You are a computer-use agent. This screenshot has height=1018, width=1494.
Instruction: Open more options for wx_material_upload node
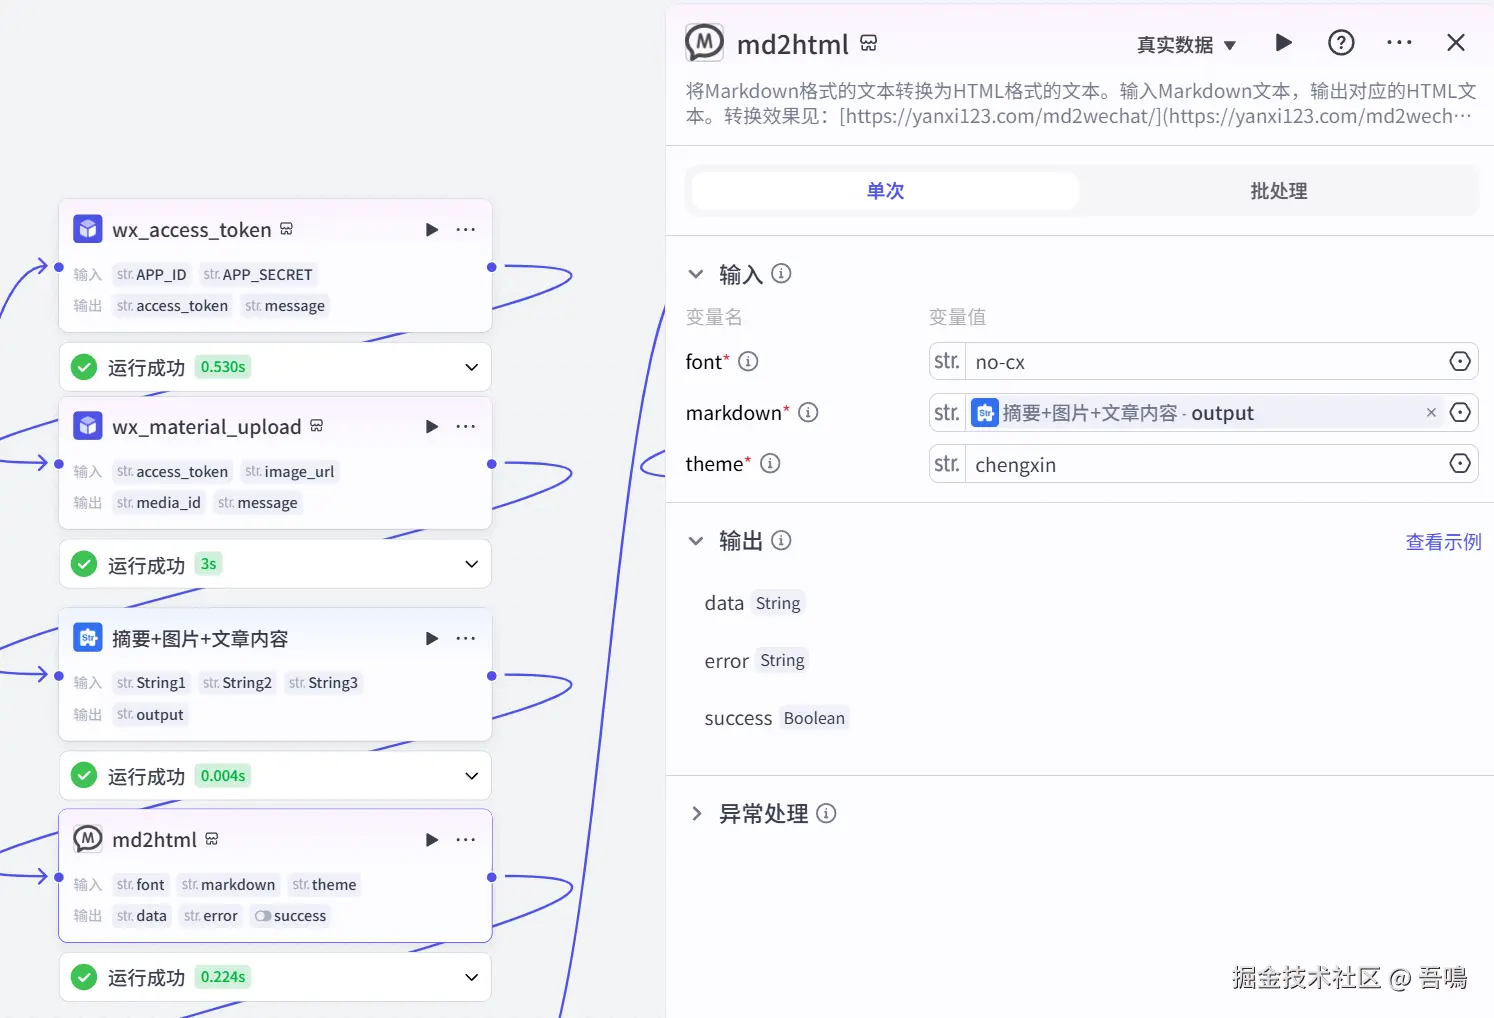tap(466, 427)
